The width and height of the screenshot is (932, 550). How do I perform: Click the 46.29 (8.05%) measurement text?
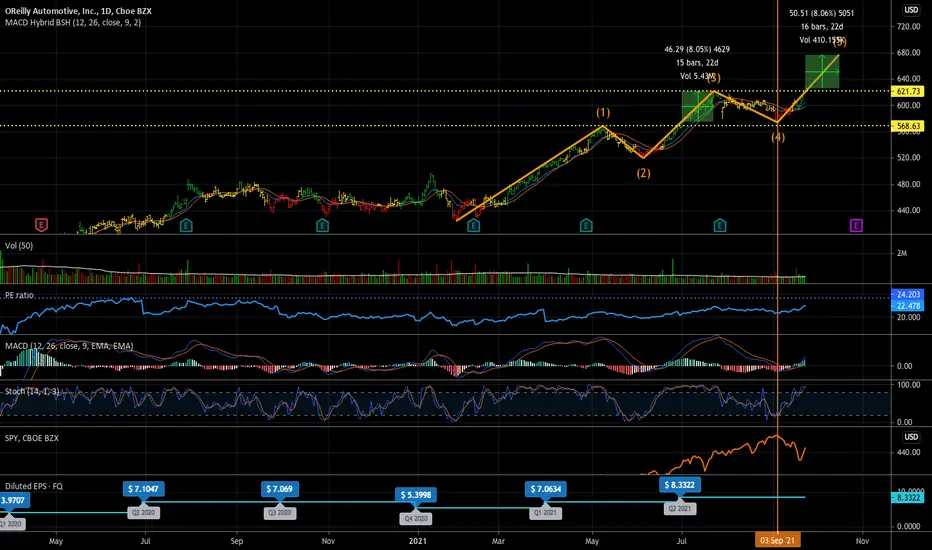click(697, 49)
